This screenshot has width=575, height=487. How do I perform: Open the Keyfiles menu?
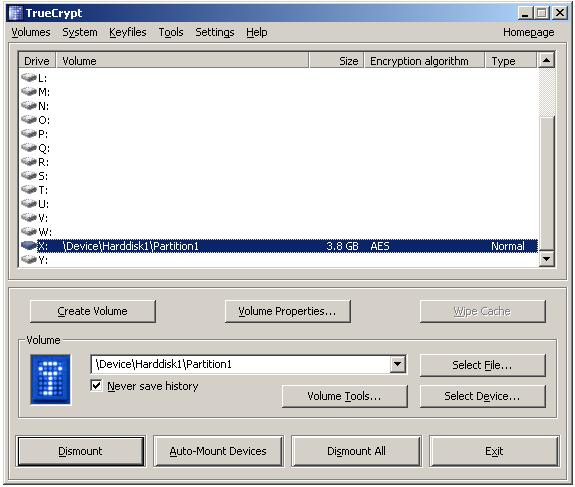coord(128,32)
